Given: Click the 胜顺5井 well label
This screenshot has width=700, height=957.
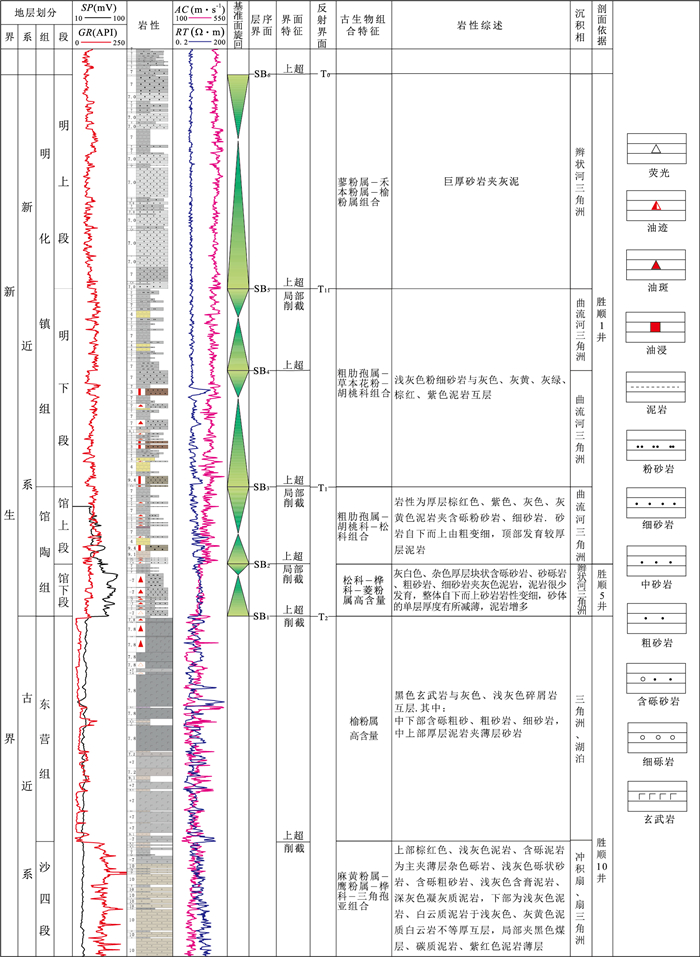Looking at the screenshot, I should [602, 590].
